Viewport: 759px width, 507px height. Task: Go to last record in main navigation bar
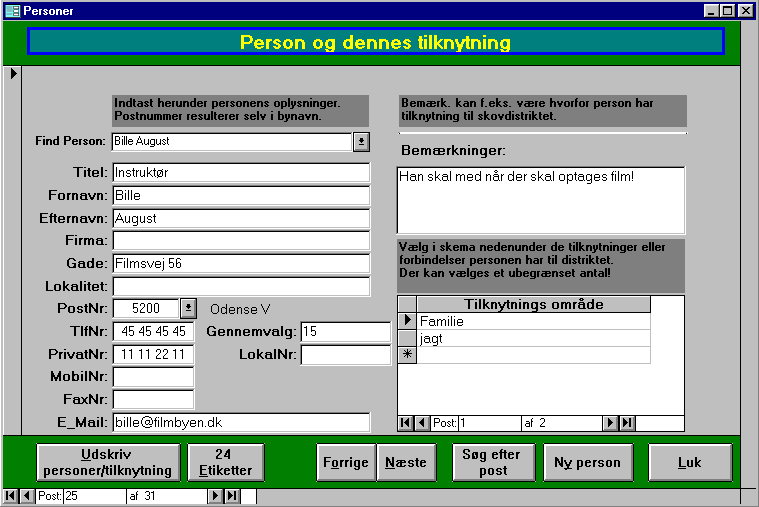[x=232, y=496]
